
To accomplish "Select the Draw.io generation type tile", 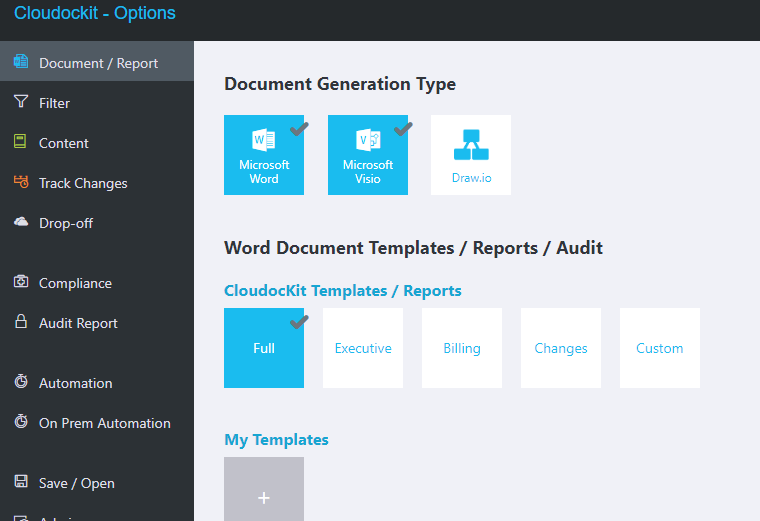I will [x=471, y=155].
